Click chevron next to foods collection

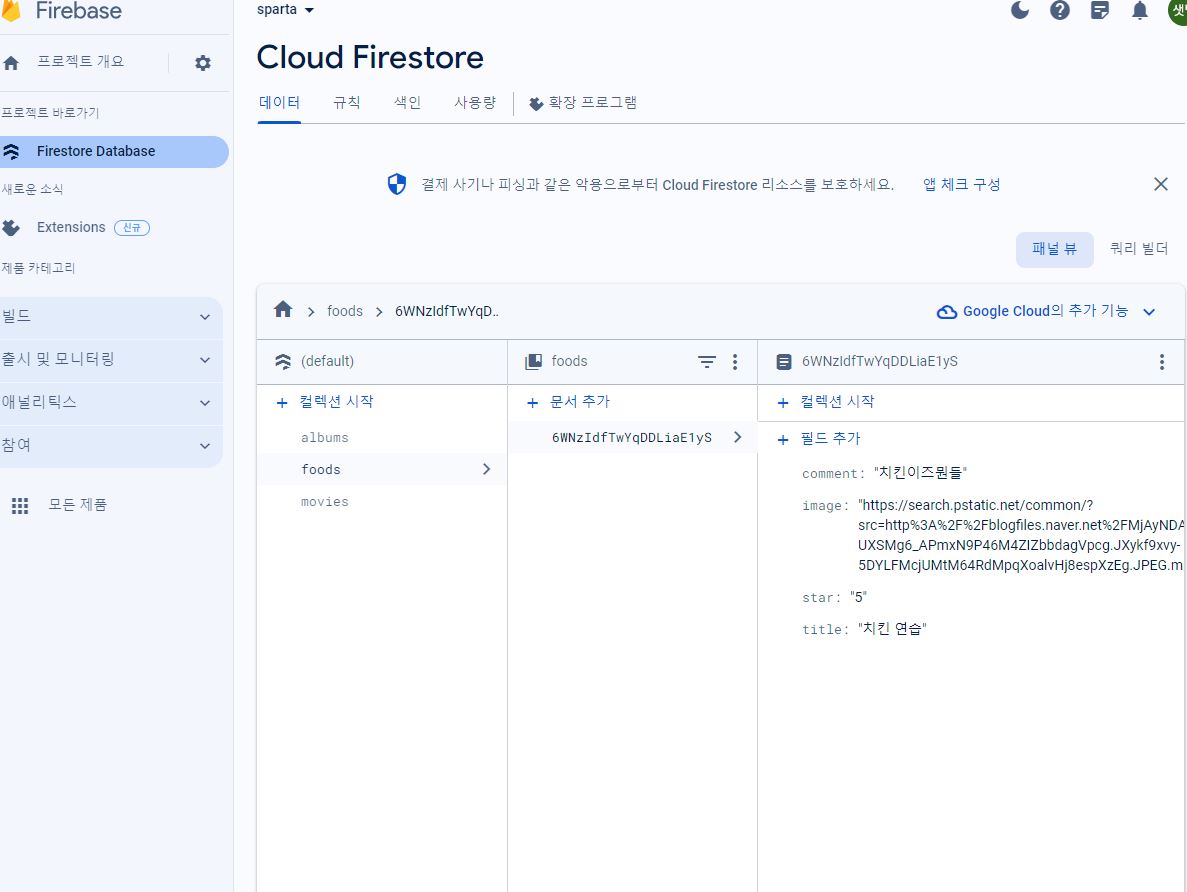[486, 469]
